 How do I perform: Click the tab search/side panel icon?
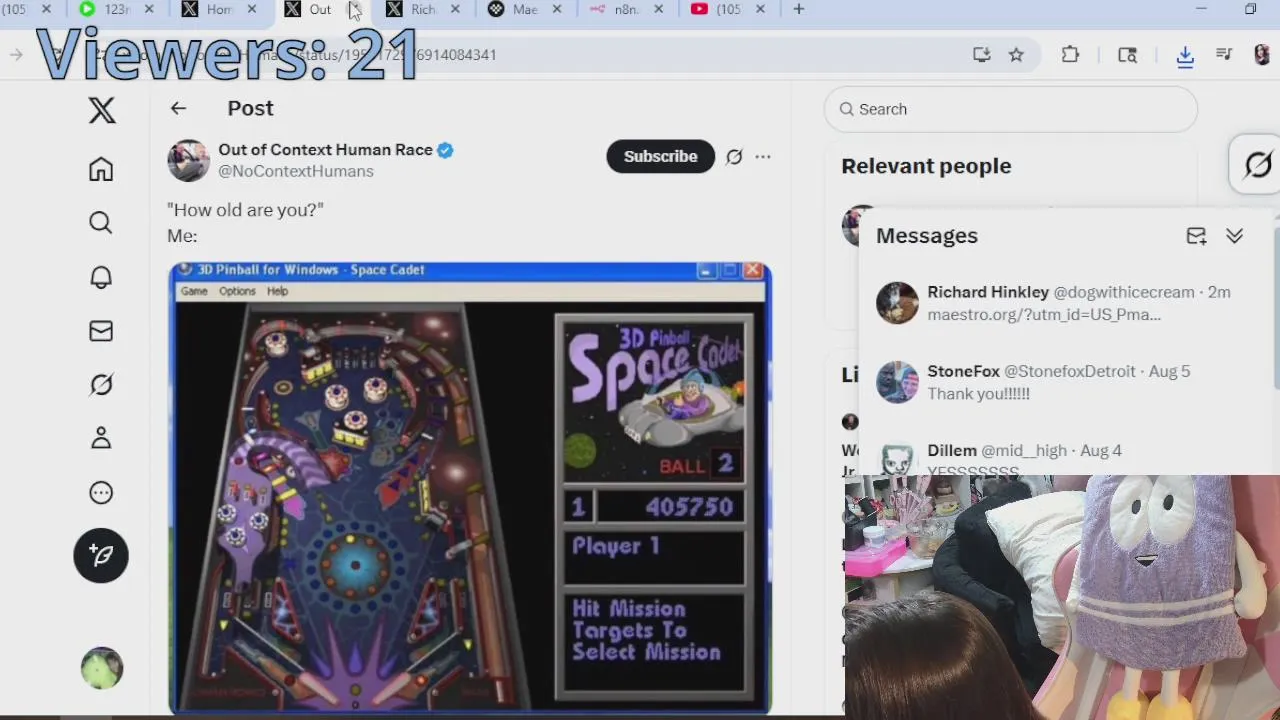pyautogui.click(x=1128, y=55)
